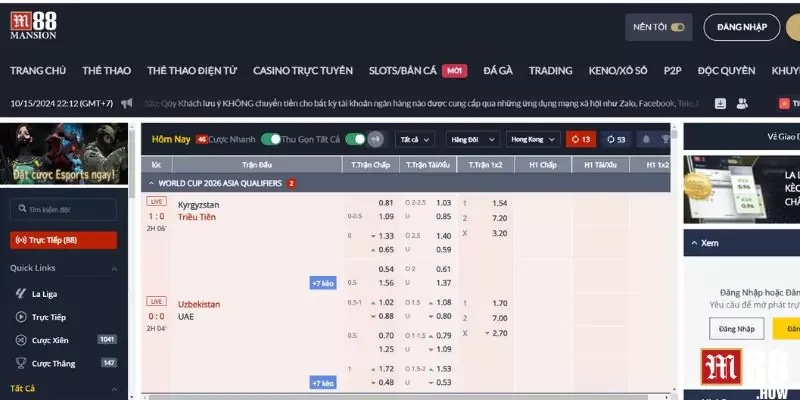800x400 pixels.
Task: Click the users icon in announcement bar
Action: (742, 103)
